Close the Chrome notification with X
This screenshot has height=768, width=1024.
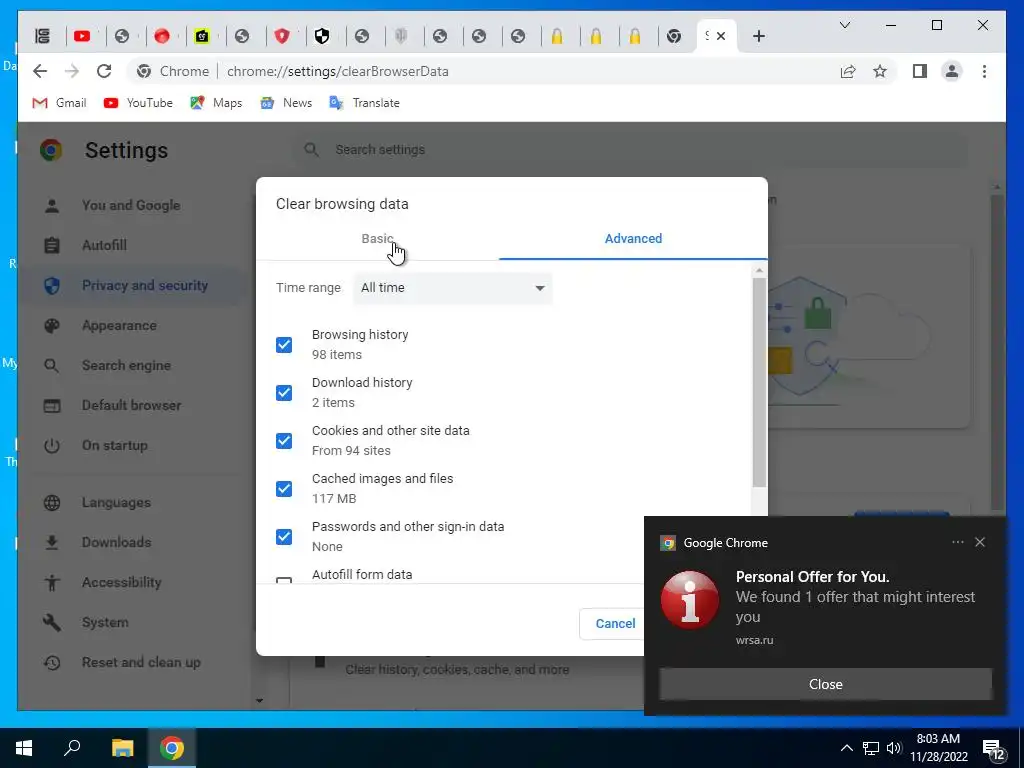[980, 542]
